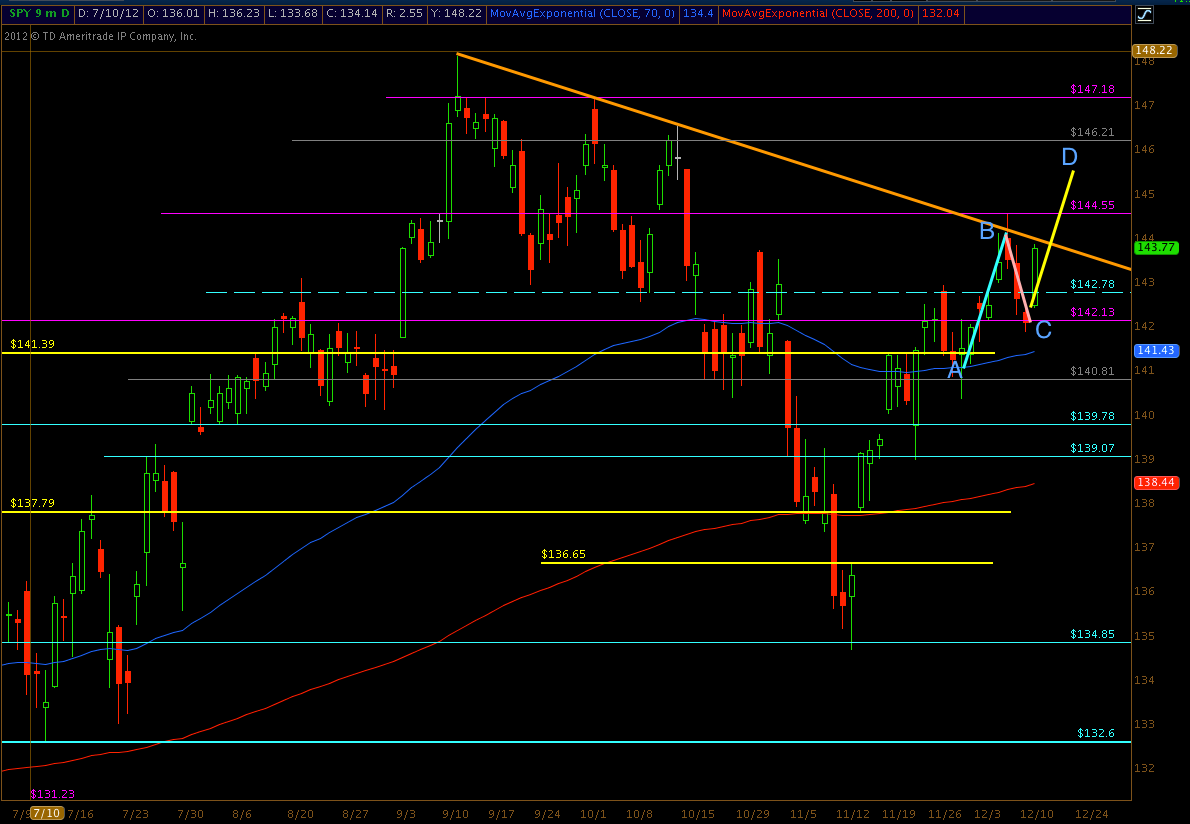
Task: Click the $147.18 price level label
Action: click(x=1092, y=89)
